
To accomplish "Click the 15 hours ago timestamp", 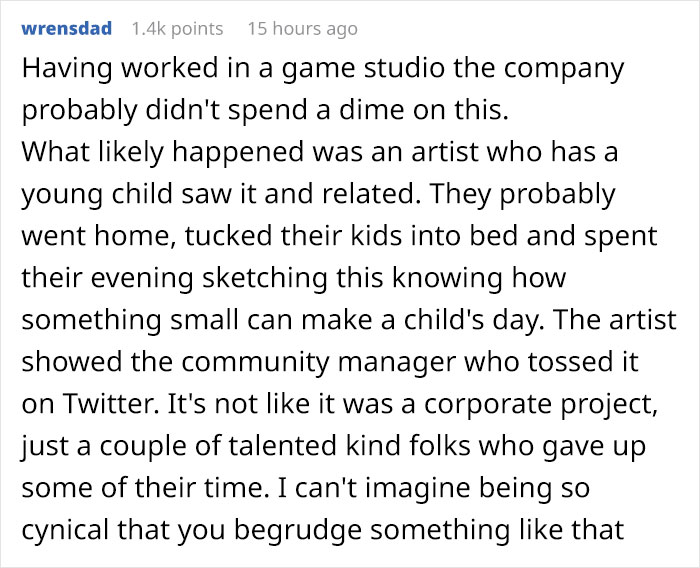I will point(302,29).
